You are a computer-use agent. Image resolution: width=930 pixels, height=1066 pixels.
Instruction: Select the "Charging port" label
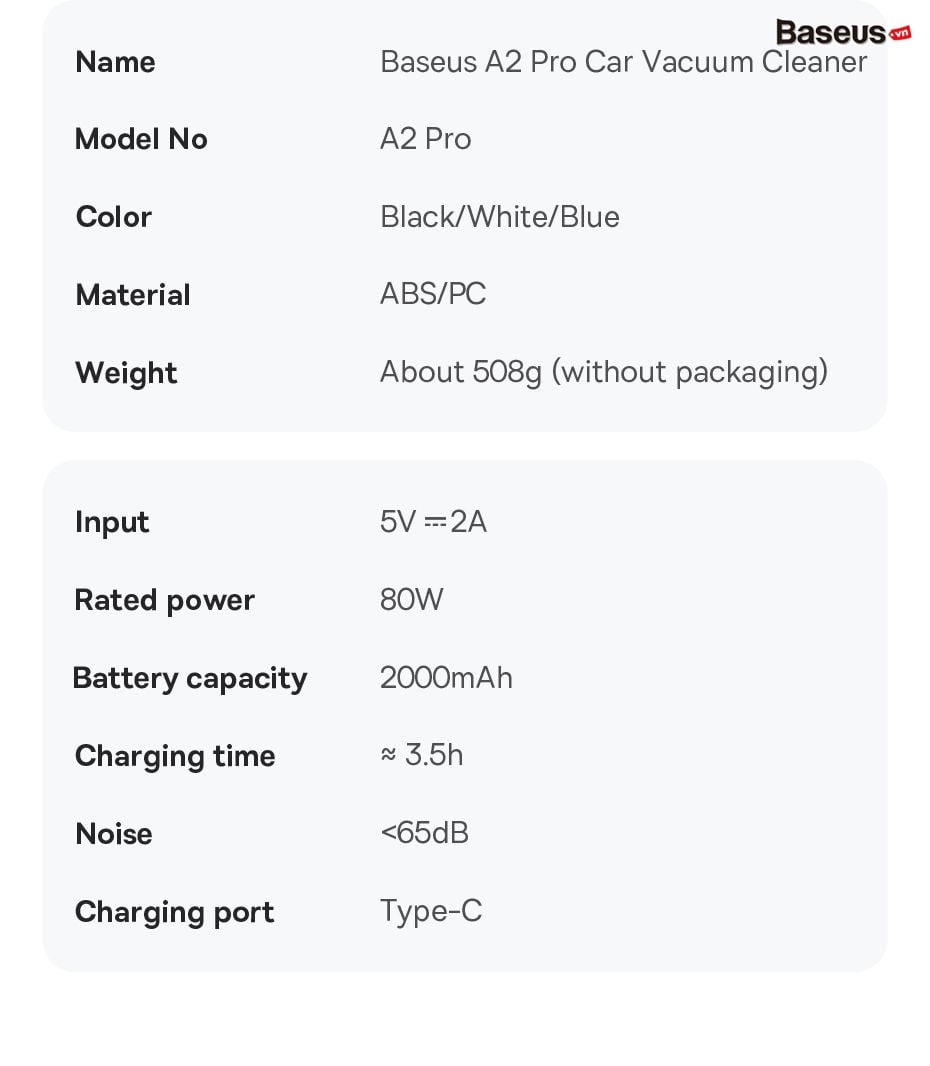(174, 912)
